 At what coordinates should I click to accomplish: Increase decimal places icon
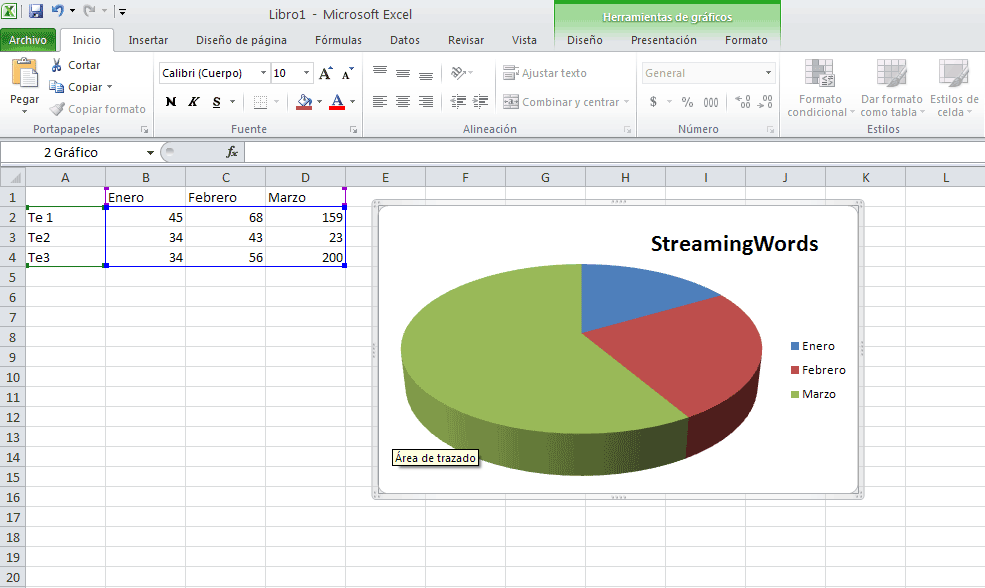pyautogui.click(x=743, y=102)
